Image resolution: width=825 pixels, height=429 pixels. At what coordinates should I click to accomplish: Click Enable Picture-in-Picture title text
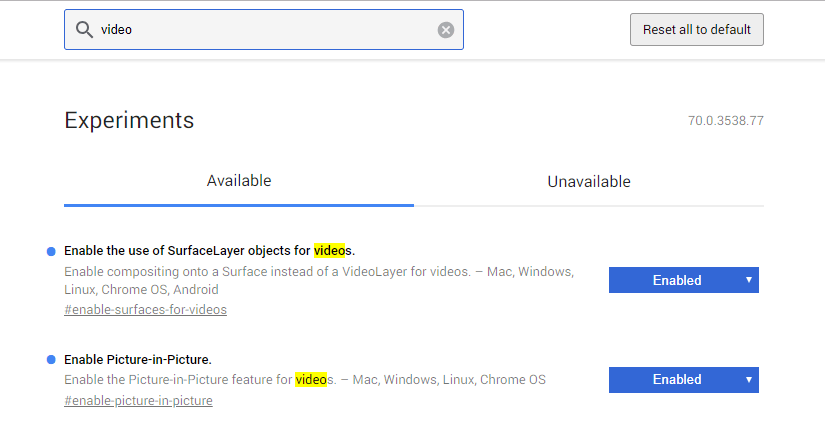click(138, 359)
